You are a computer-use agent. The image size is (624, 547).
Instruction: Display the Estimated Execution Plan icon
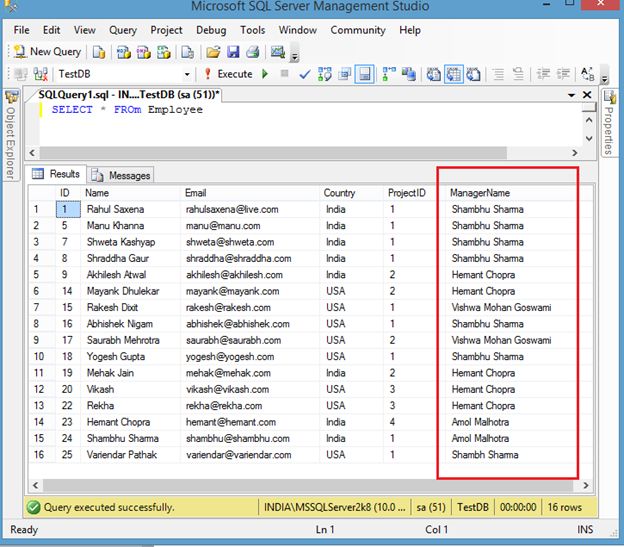(x=324, y=74)
